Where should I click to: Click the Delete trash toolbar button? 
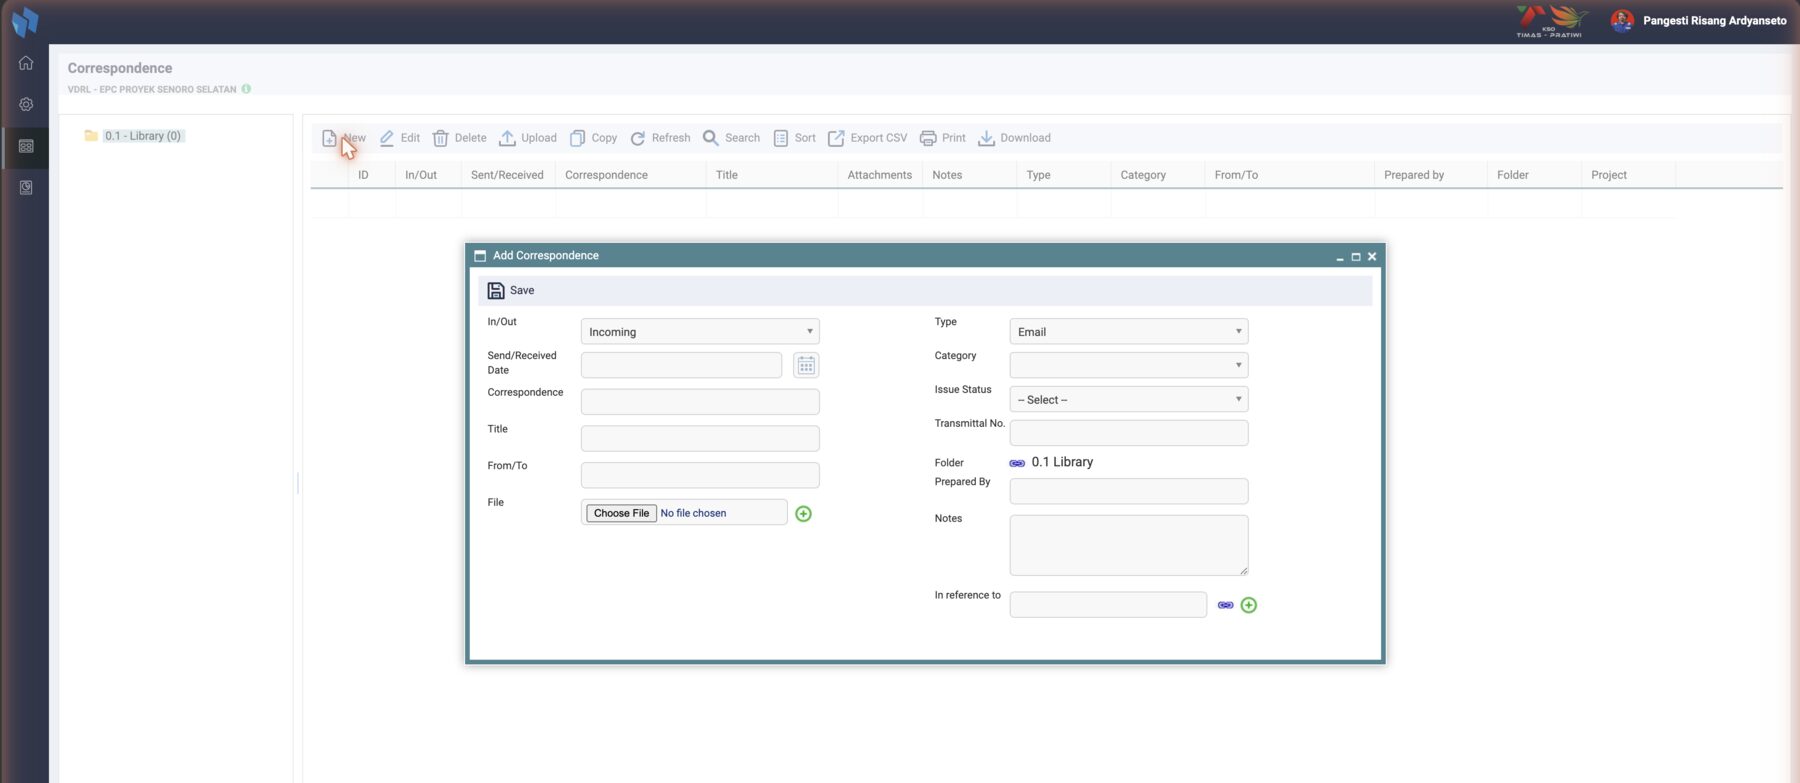pos(459,138)
